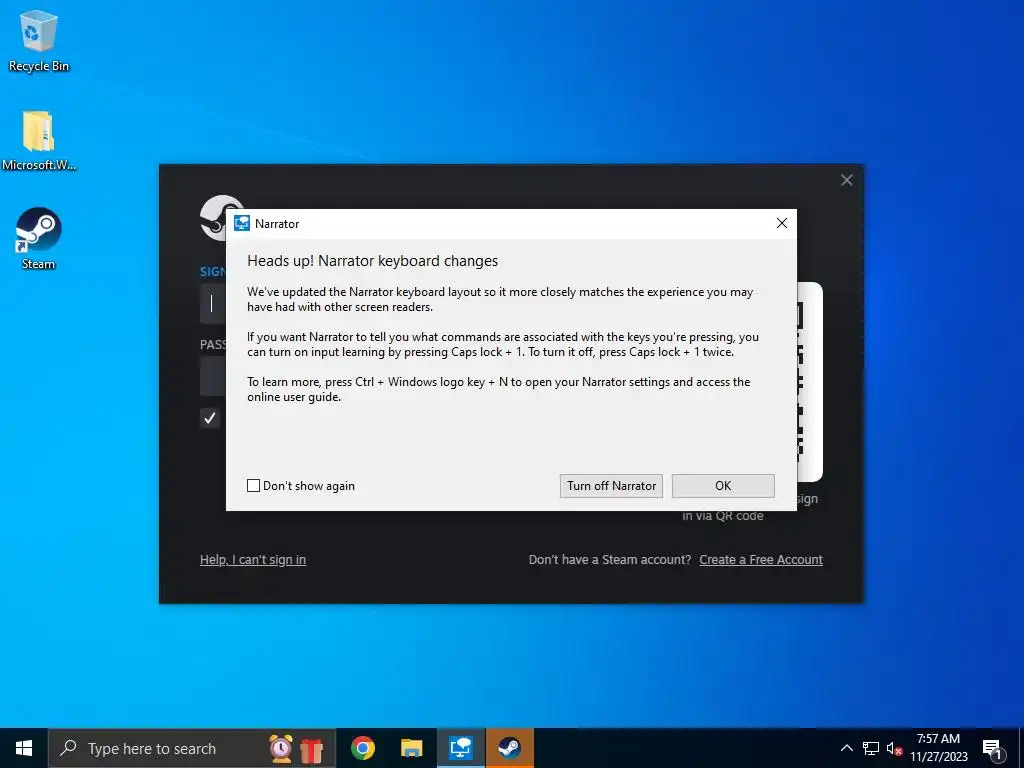
Task: Open Help, I can't sign in link
Action: (253, 560)
